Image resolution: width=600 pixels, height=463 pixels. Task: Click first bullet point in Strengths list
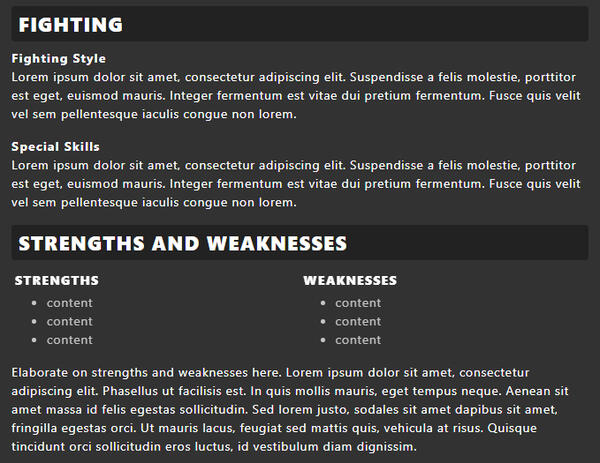click(x=34, y=303)
